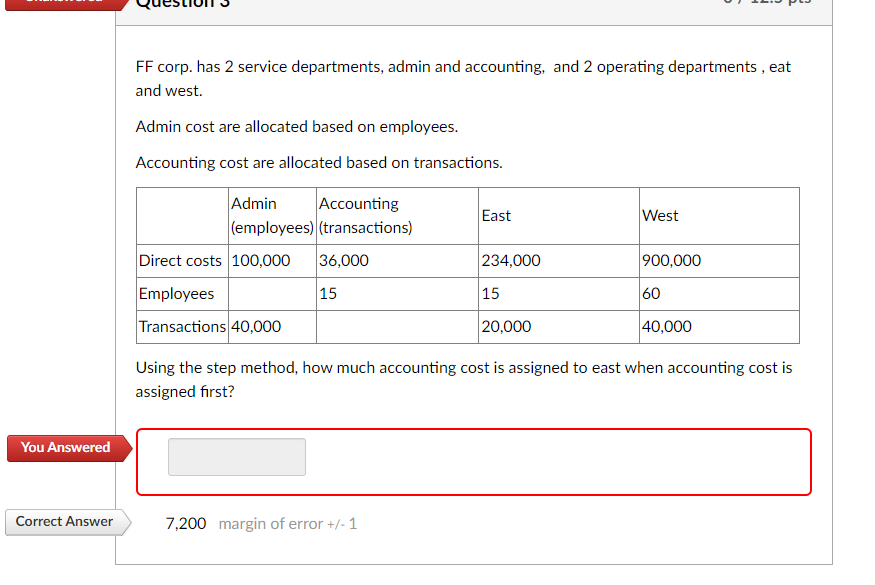Select the 60 employees value for West
The width and height of the screenshot is (875, 585).
coord(648,293)
